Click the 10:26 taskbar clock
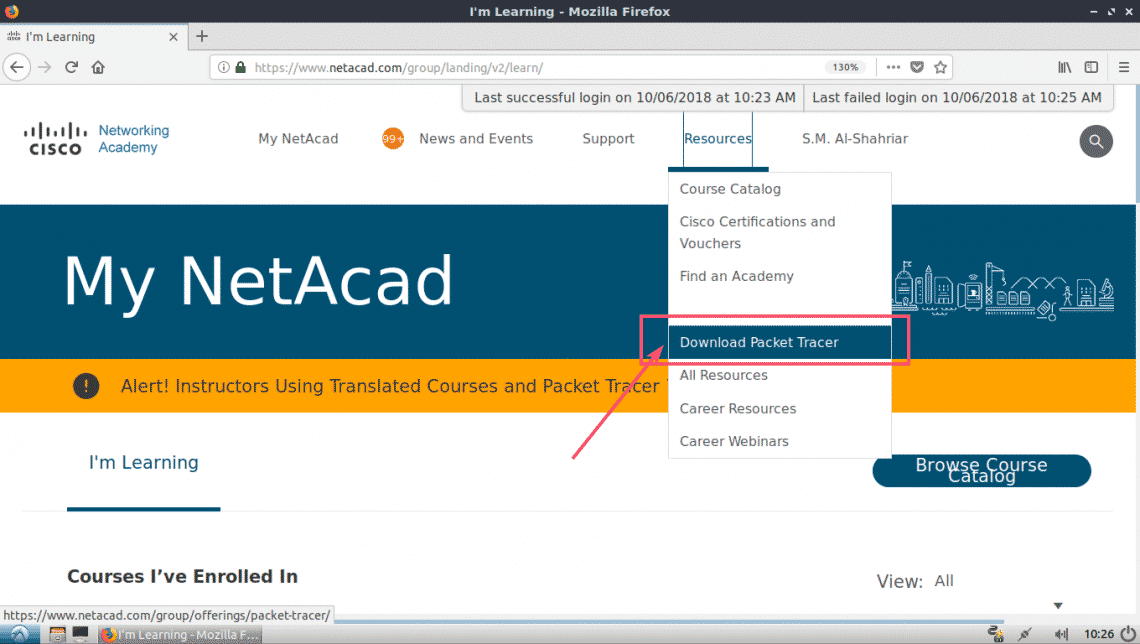 pos(1099,635)
